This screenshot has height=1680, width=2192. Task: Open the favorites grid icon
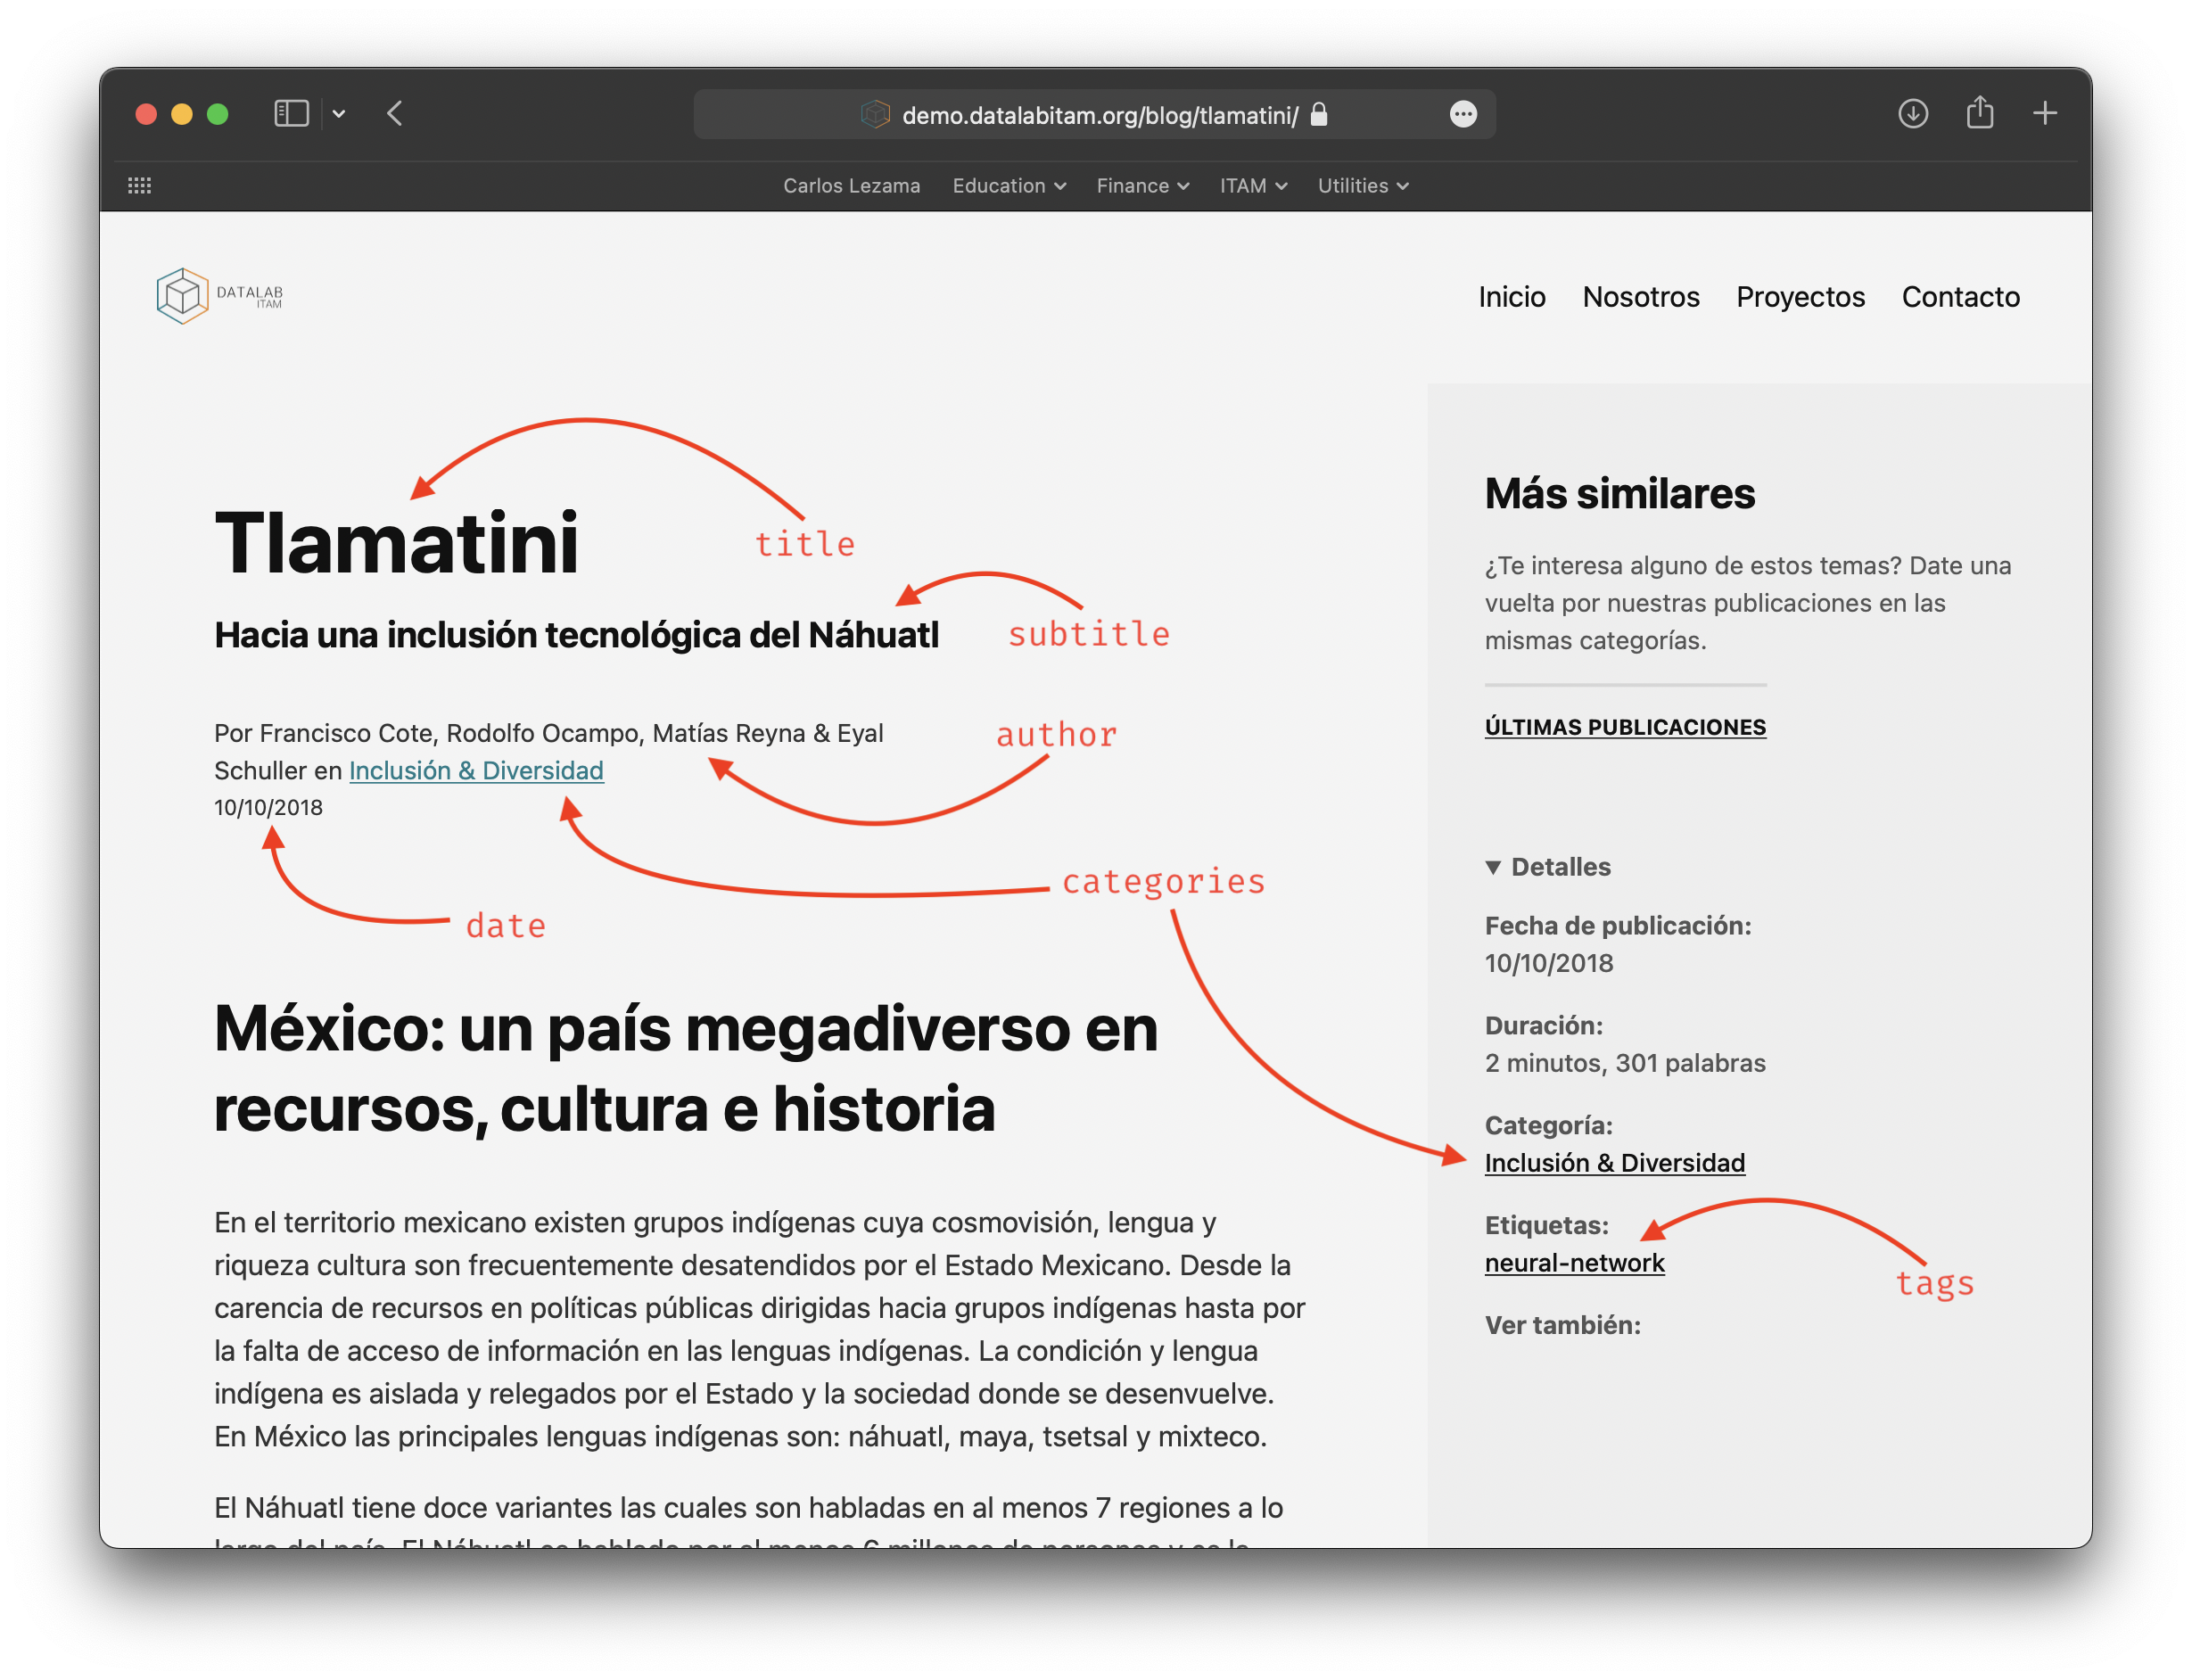(140, 186)
